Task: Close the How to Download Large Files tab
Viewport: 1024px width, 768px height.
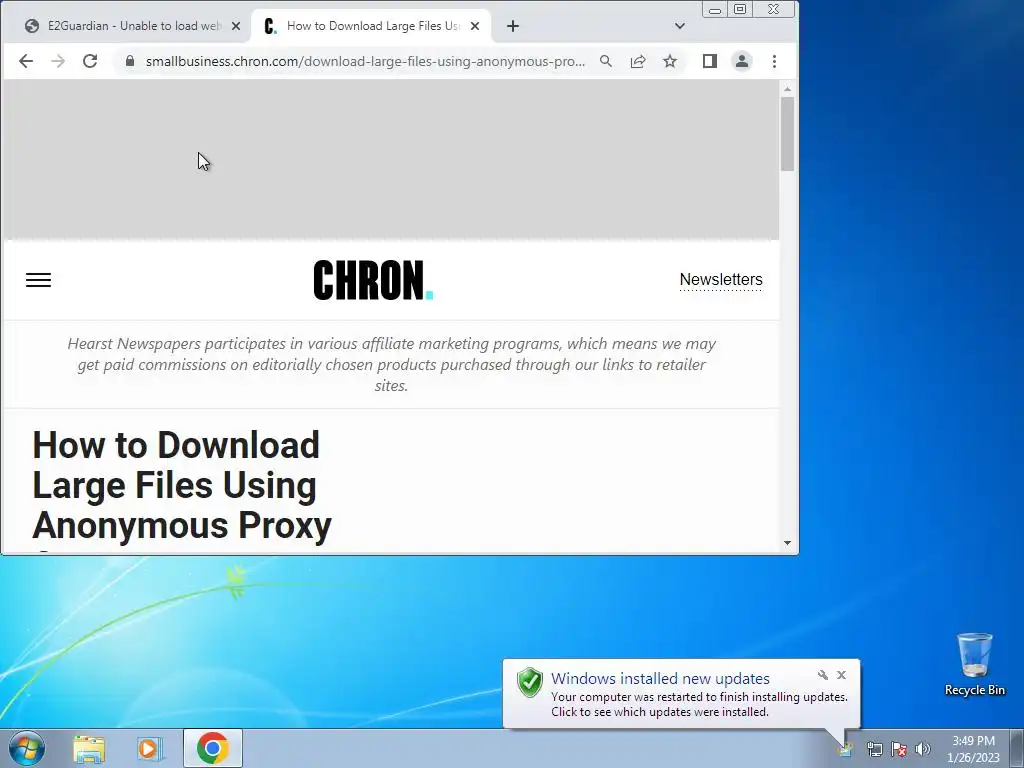Action: point(475,26)
